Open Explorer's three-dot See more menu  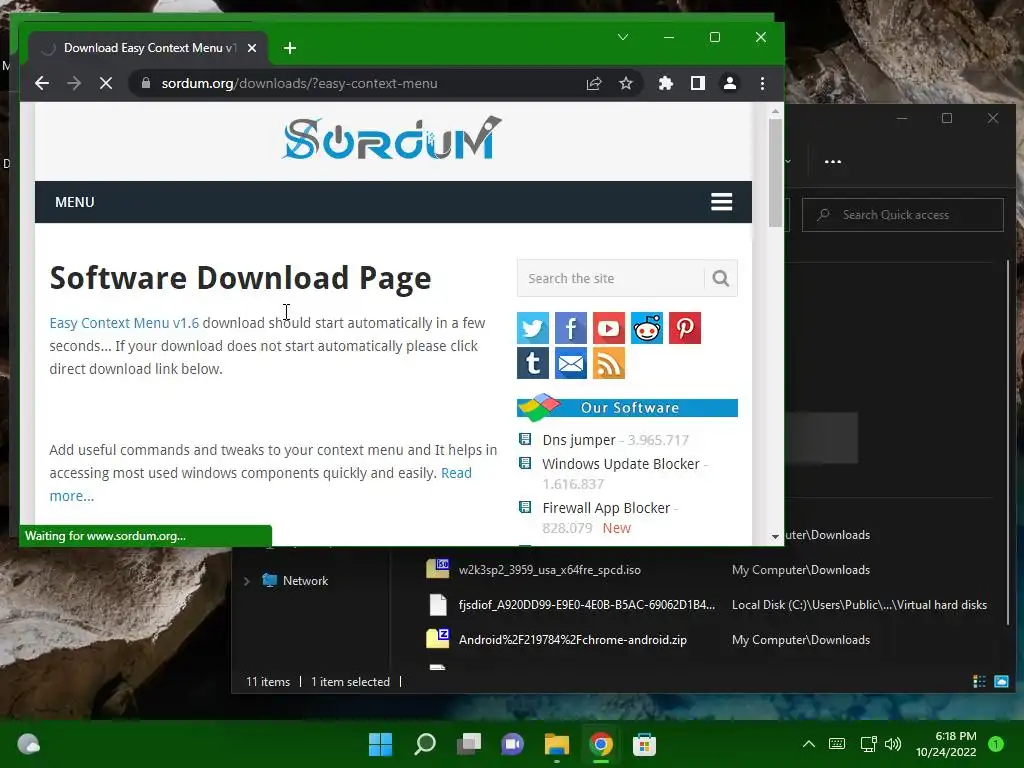833,161
